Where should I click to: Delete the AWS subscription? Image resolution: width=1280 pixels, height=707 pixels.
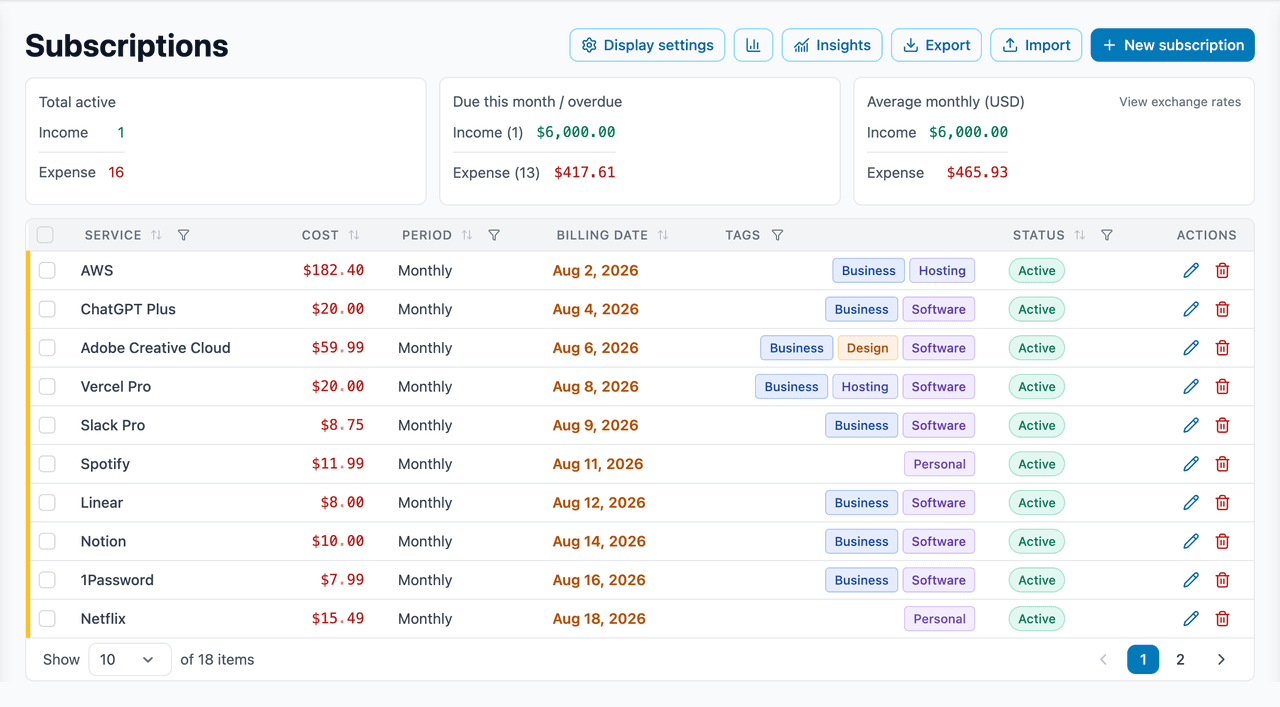(x=1222, y=270)
